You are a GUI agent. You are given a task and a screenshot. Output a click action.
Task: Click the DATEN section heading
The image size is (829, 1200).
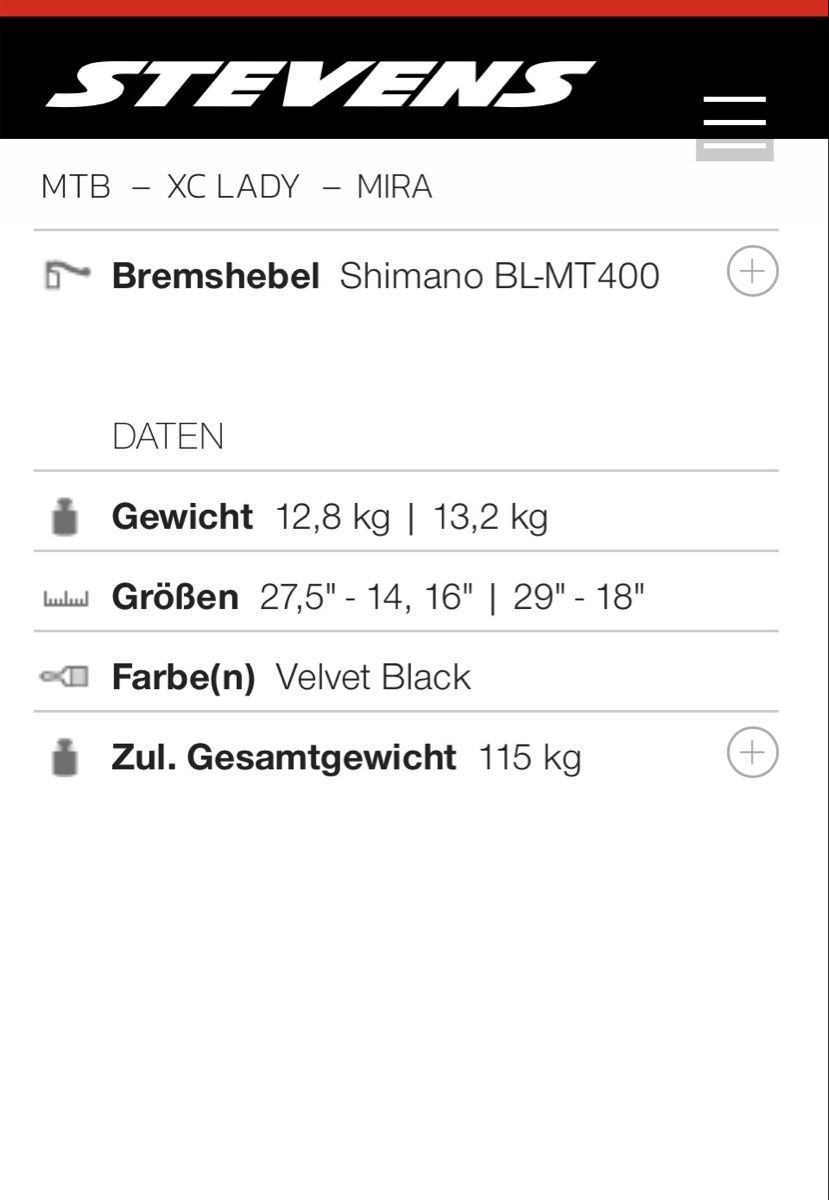coord(168,437)
